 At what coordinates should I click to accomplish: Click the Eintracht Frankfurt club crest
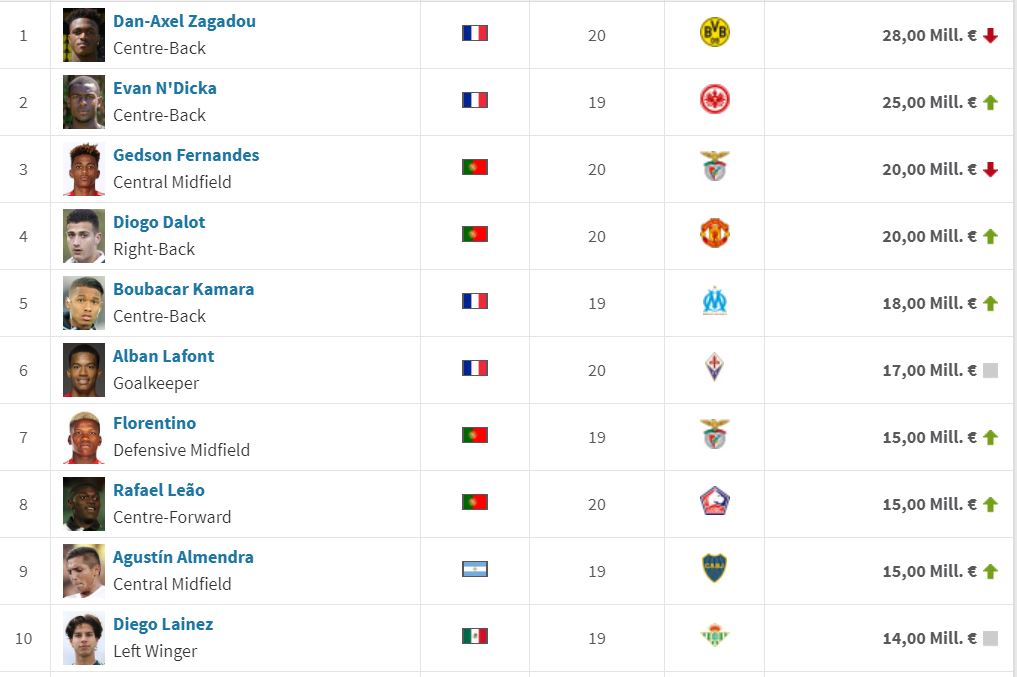[714, 100]
